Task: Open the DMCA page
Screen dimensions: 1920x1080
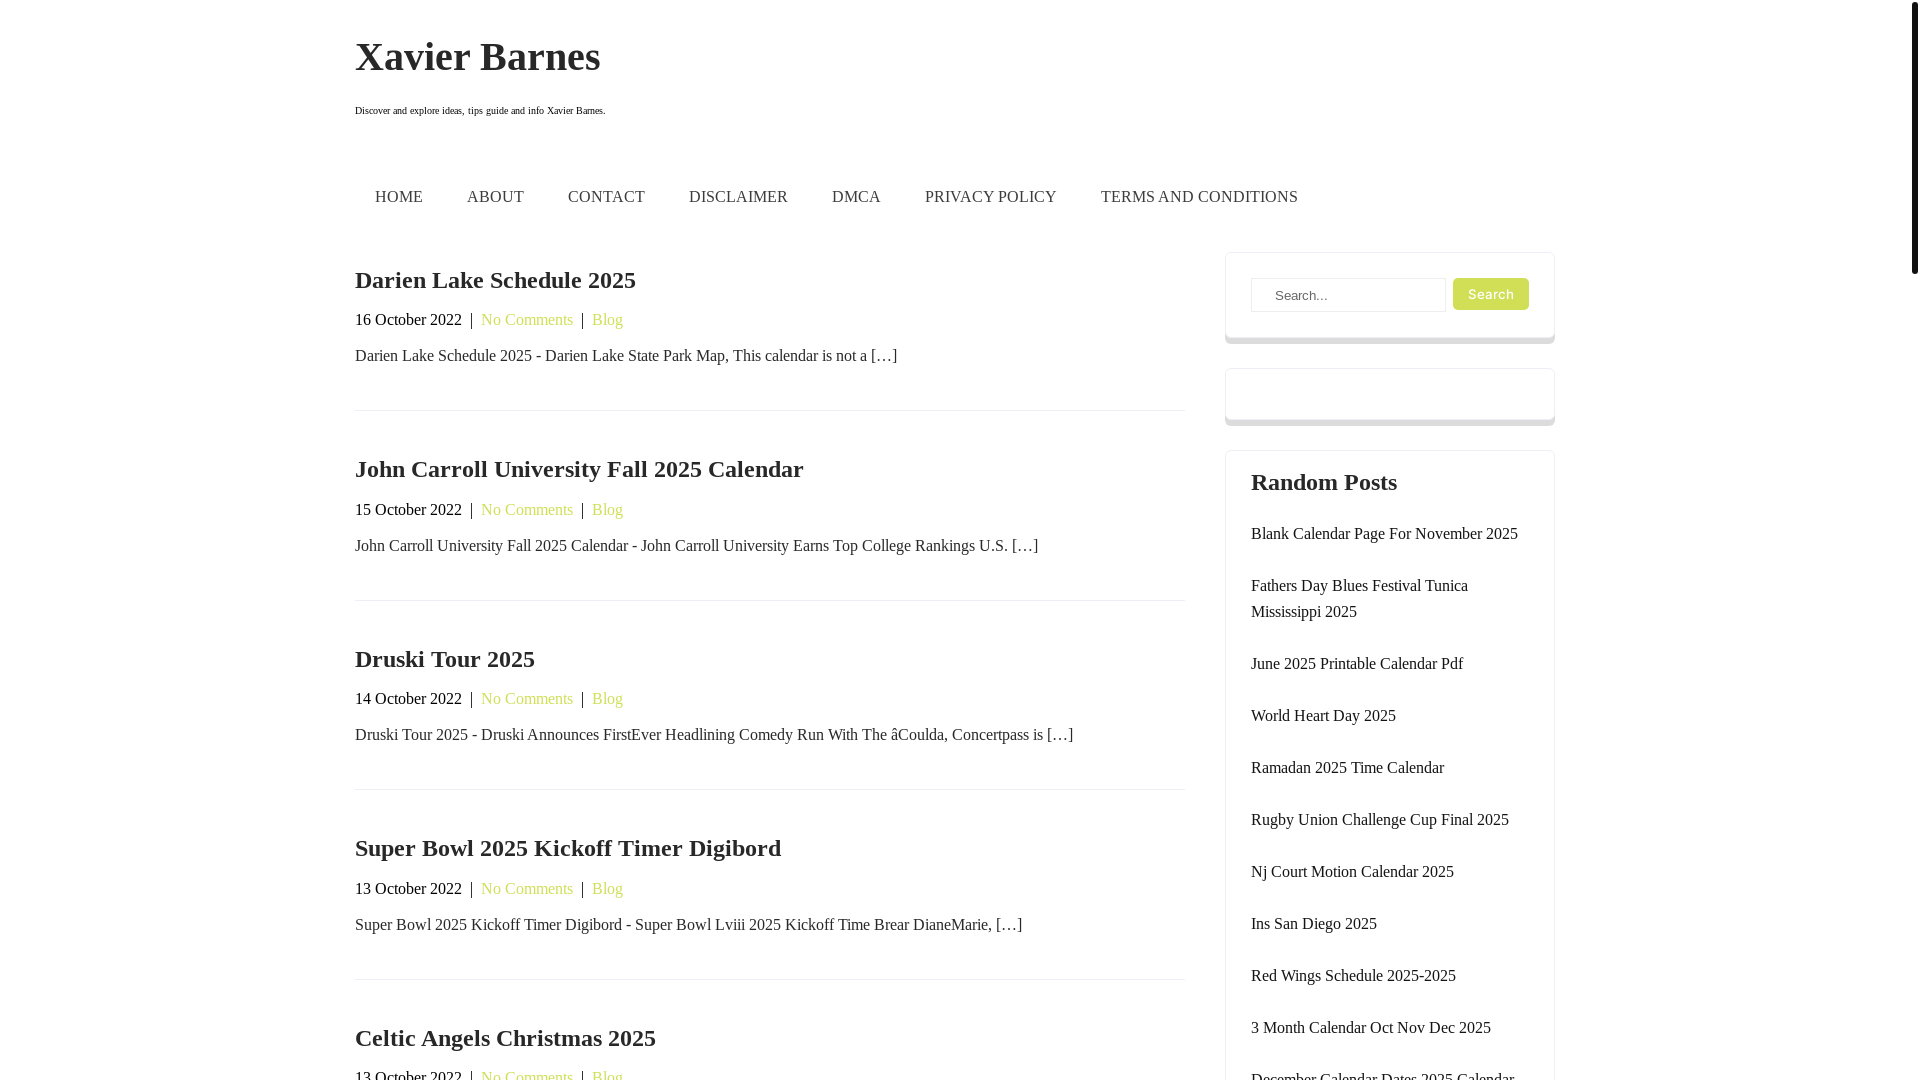Action: click(x=856, y=197)
